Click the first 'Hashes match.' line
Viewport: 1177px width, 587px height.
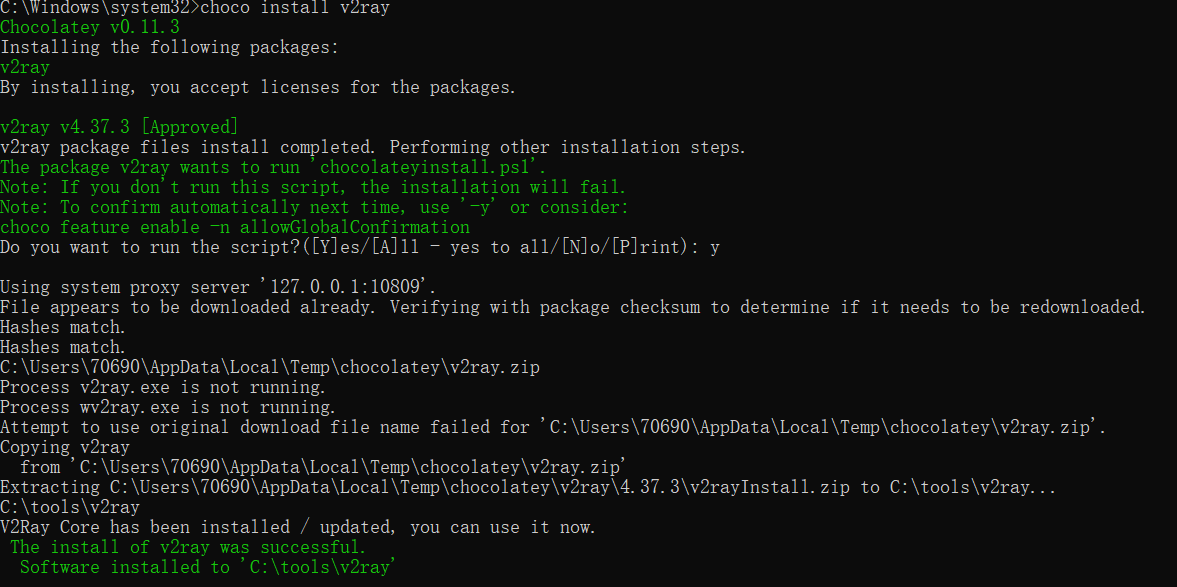[63, 327]
